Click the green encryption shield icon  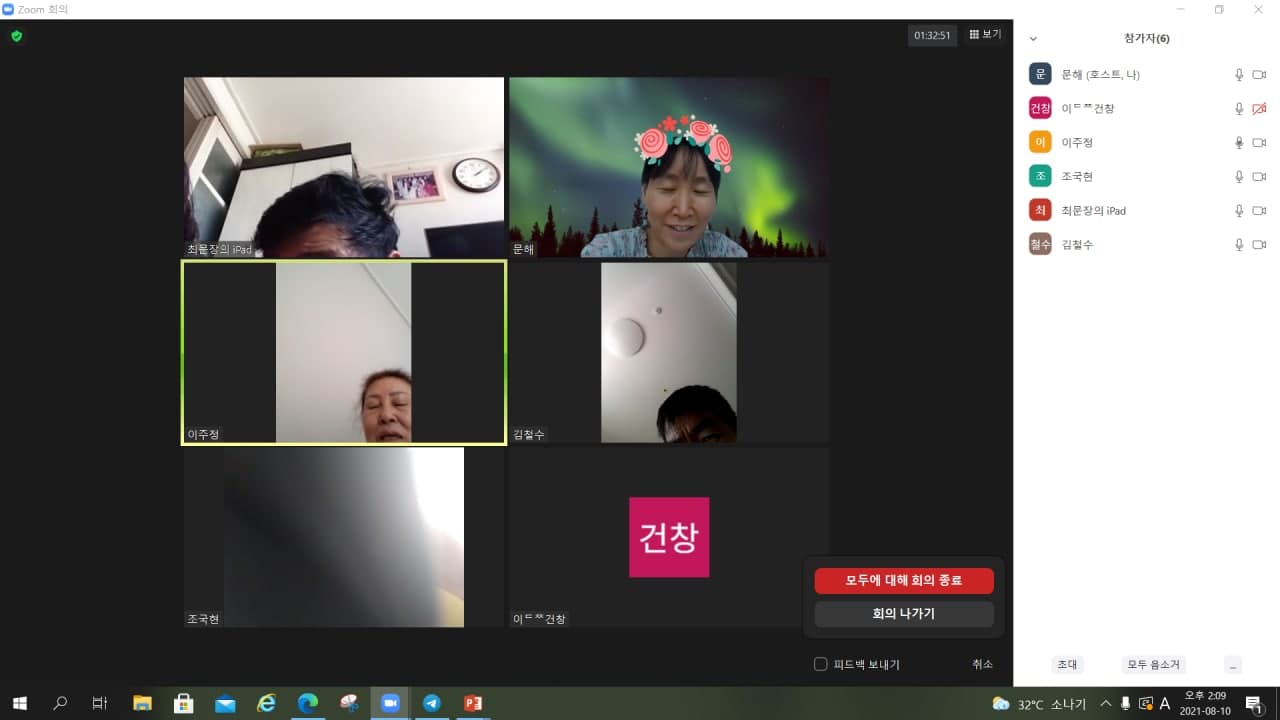tap(16, 36)
